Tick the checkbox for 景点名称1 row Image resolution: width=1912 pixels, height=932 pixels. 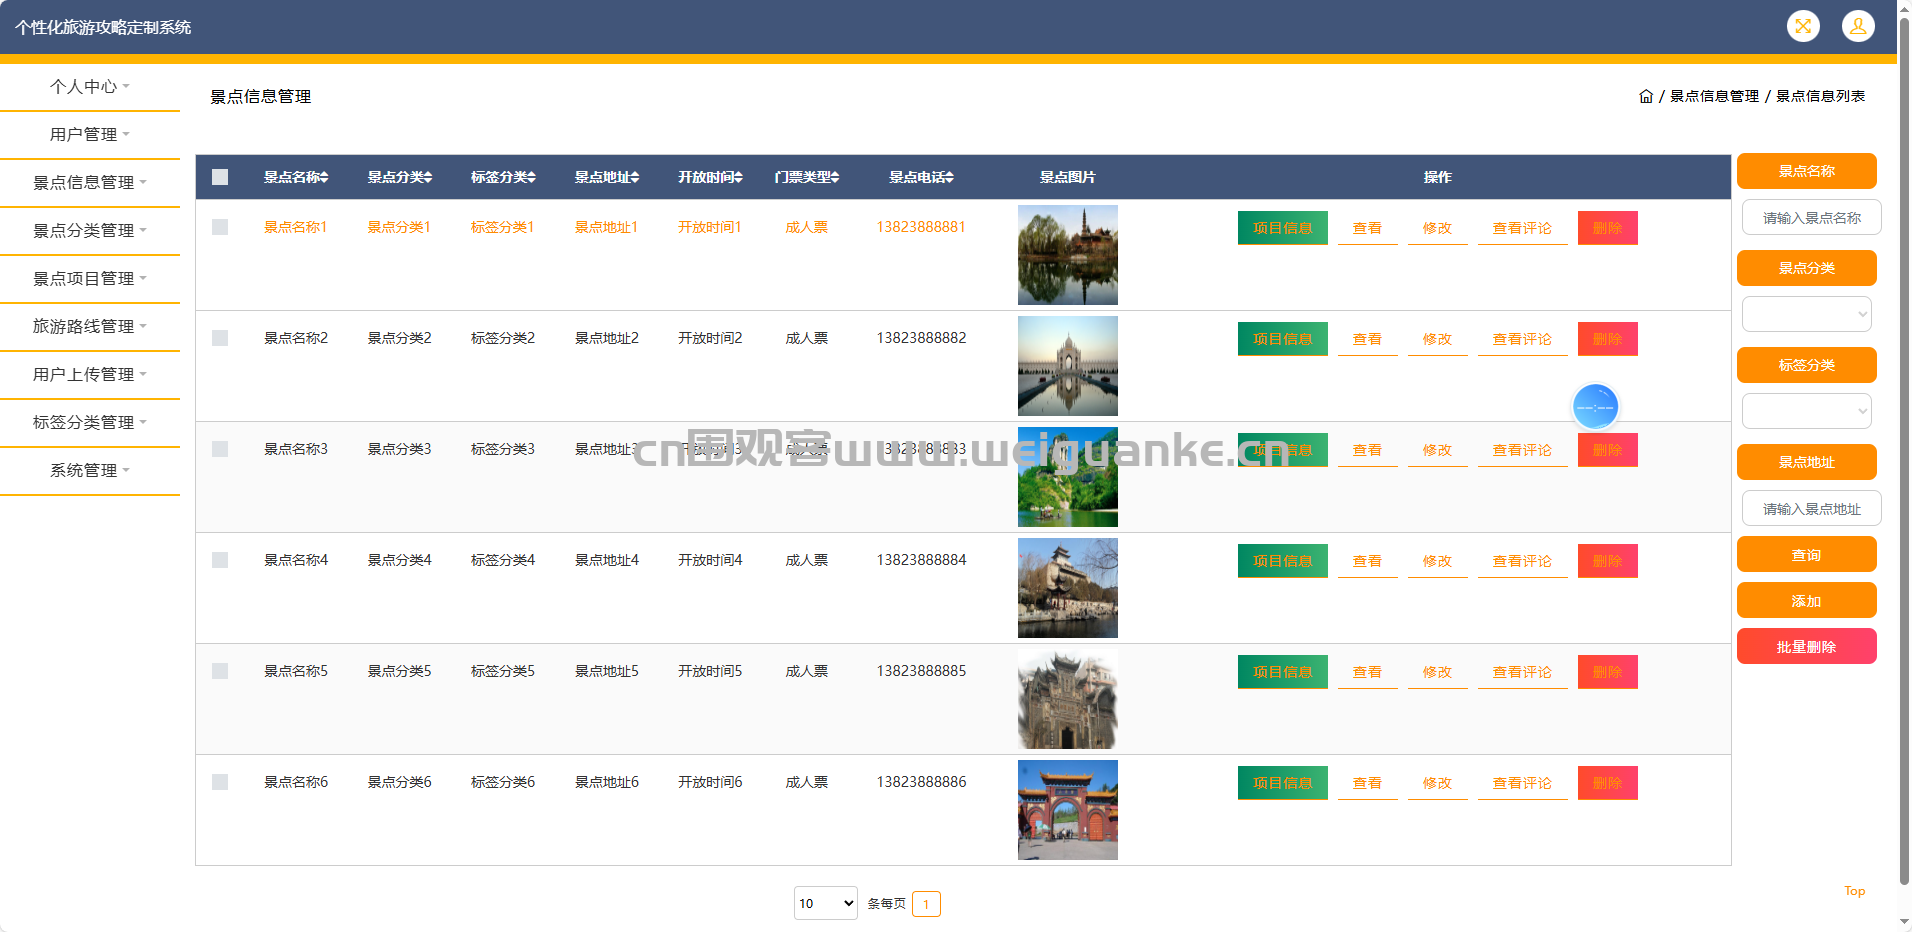pos(220,228)
